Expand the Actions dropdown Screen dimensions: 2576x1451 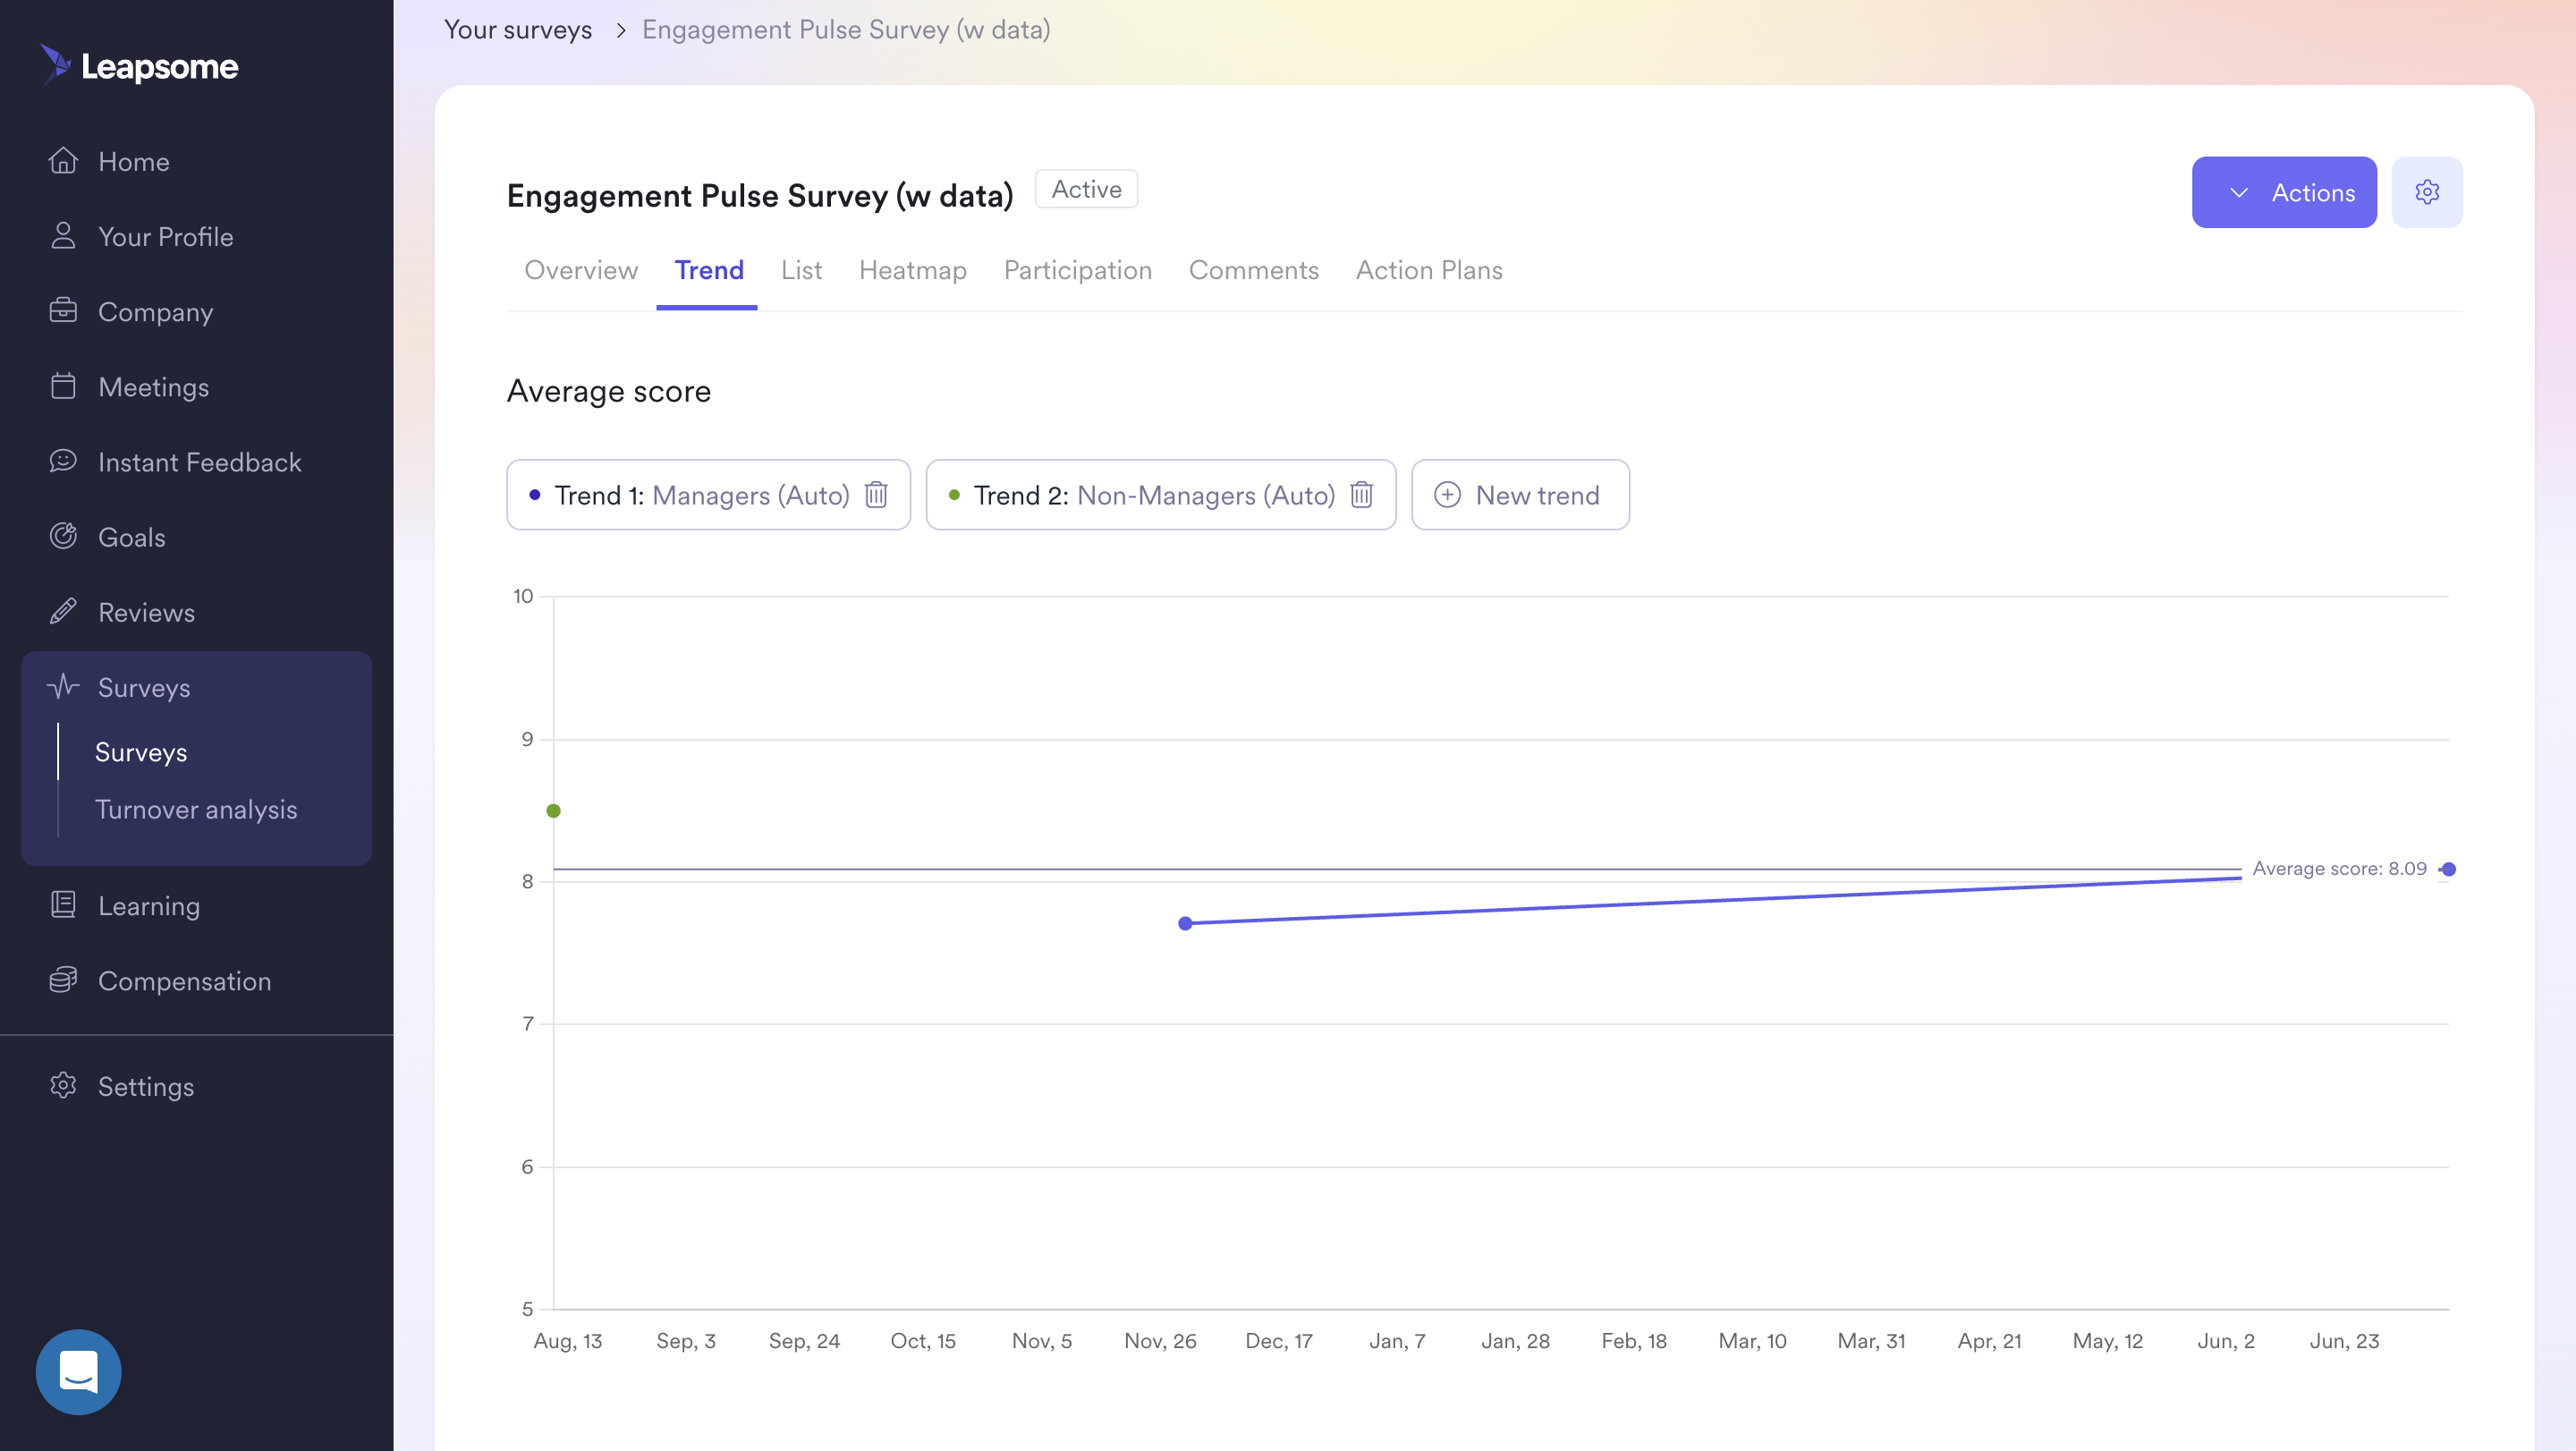coord(2284,192)
